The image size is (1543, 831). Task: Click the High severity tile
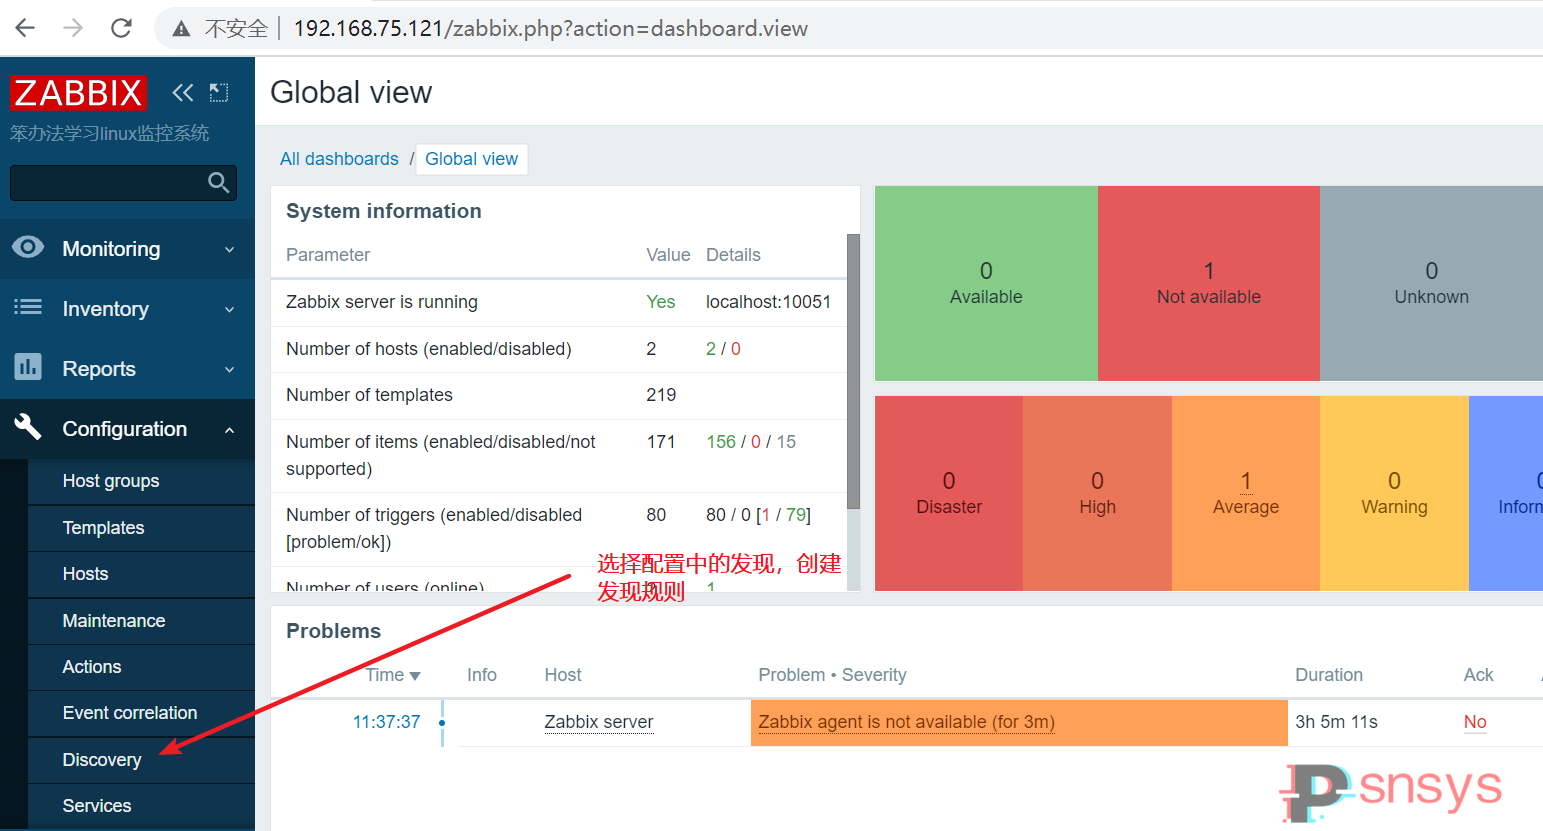[1097, 493]
